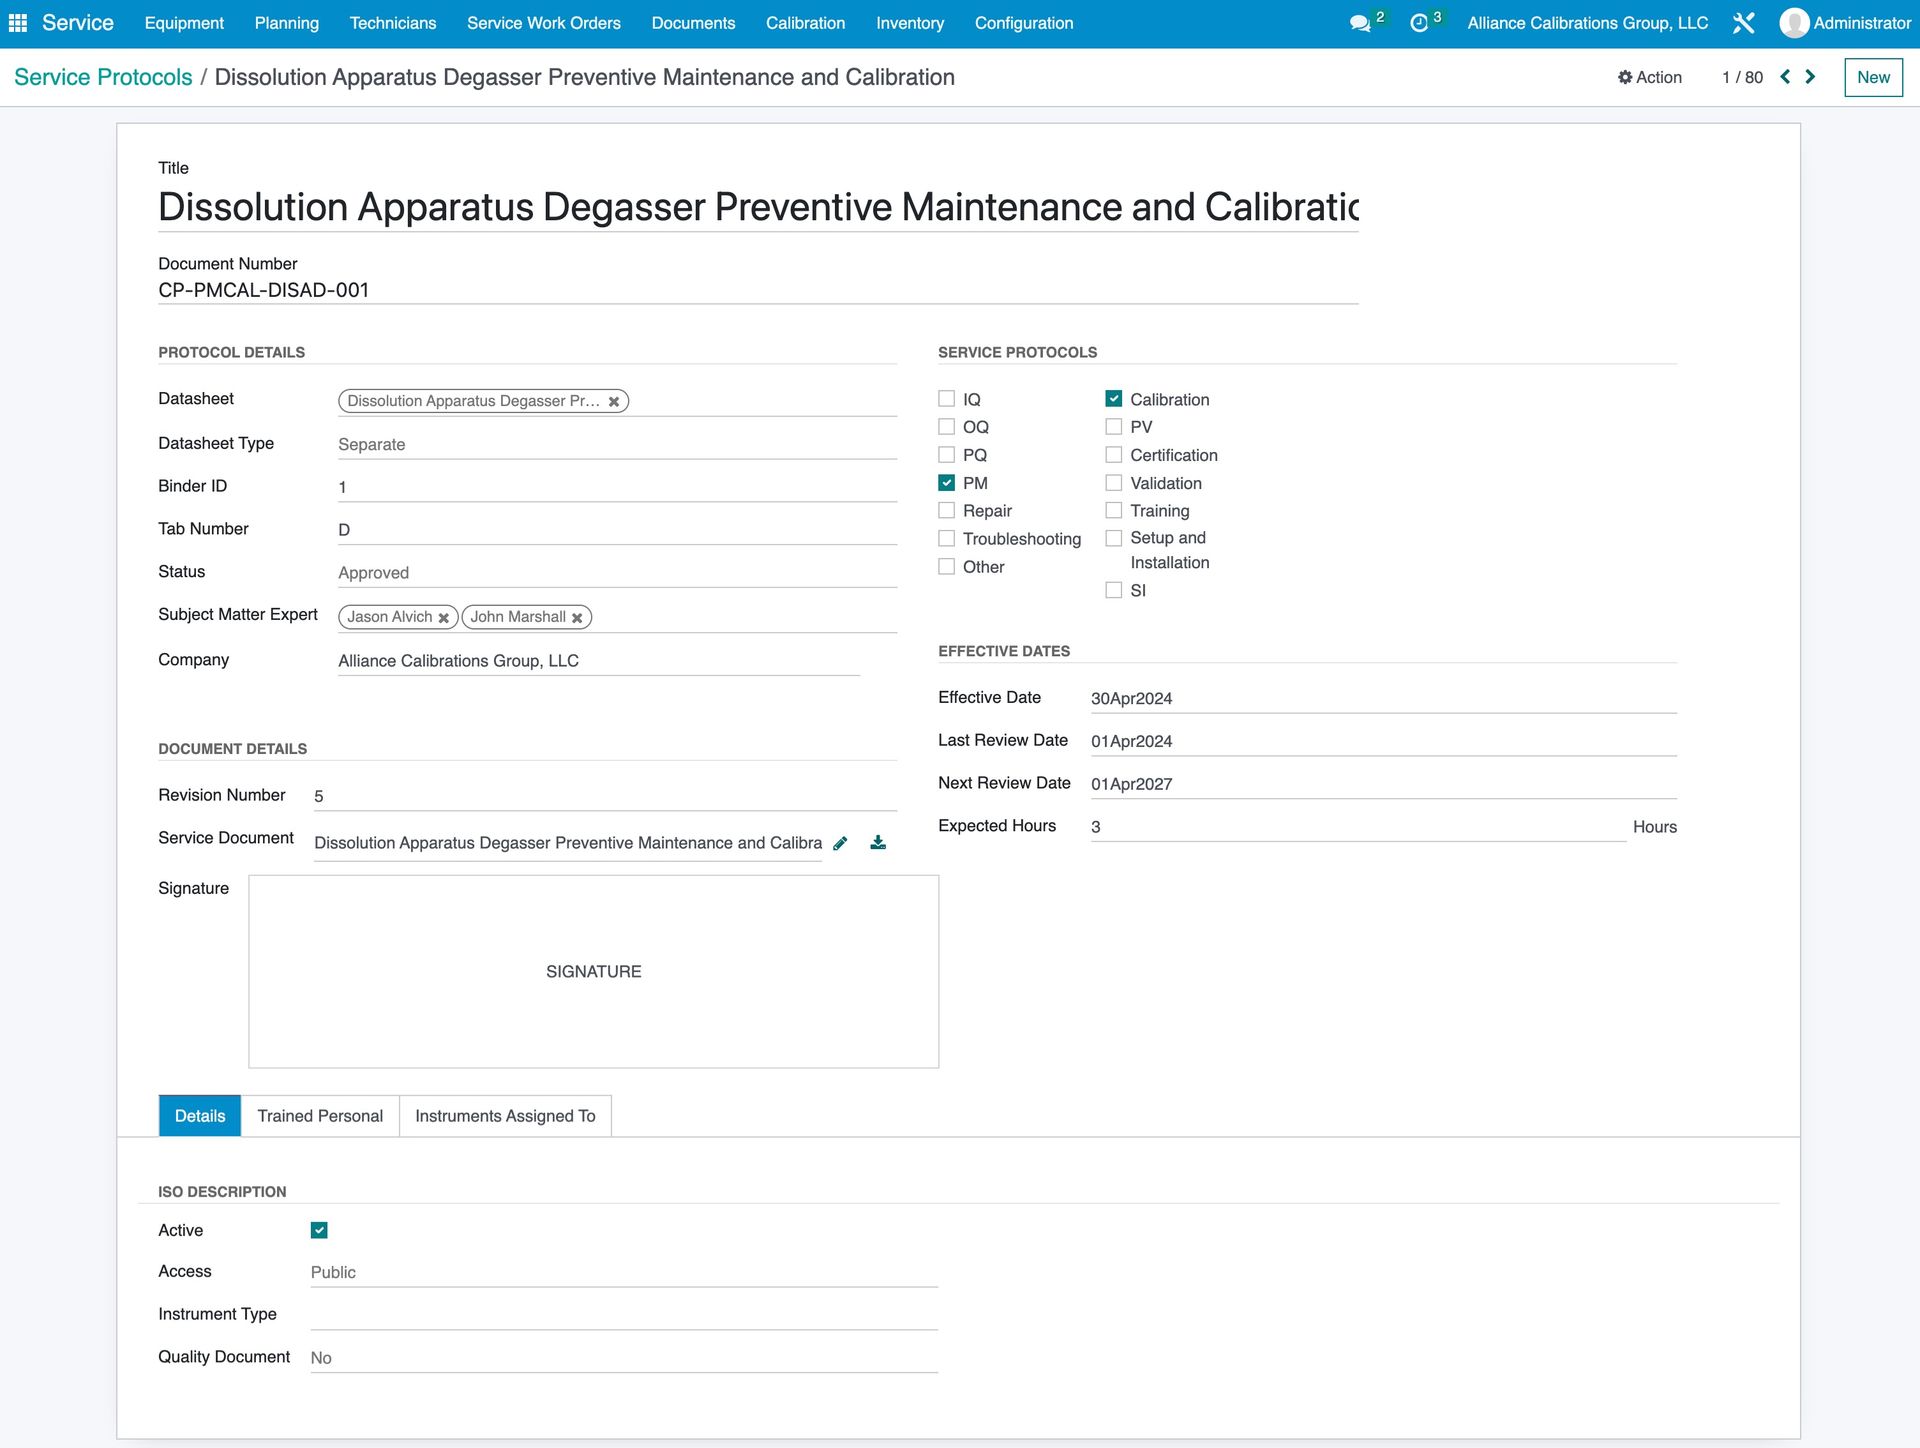Open the Action gear menu
The image size is (1920, 1448).
coord(1649,77)
